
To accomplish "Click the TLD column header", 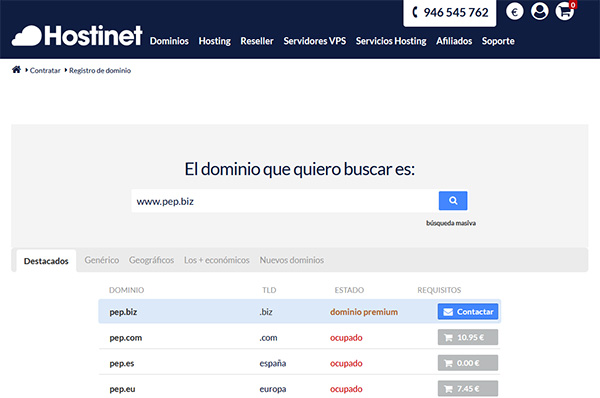I will coord(269,290).
